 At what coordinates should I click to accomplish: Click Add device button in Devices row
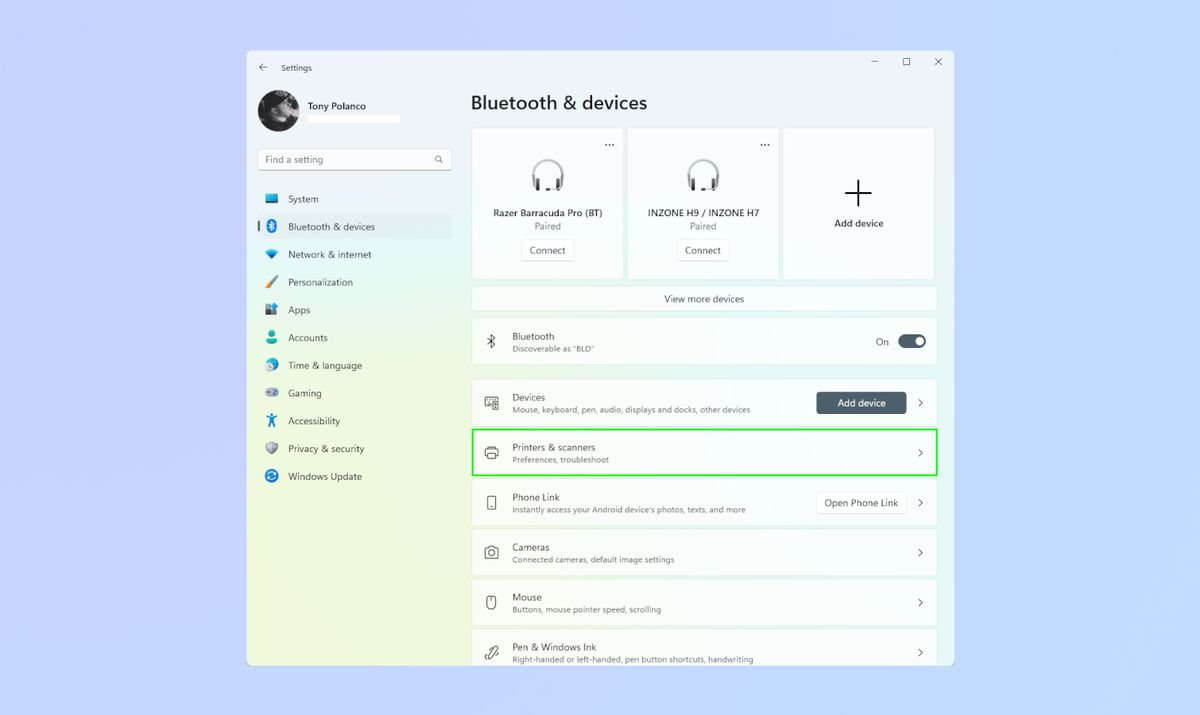[861, 403]
